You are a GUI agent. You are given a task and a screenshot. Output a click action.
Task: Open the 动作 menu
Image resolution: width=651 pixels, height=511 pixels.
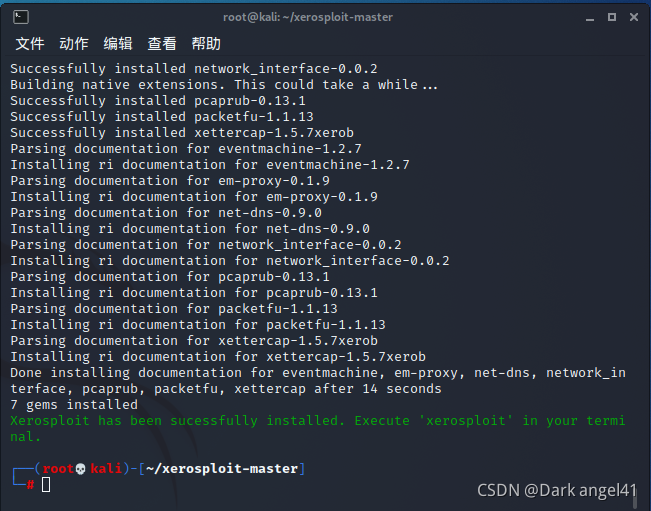[74, 44]
